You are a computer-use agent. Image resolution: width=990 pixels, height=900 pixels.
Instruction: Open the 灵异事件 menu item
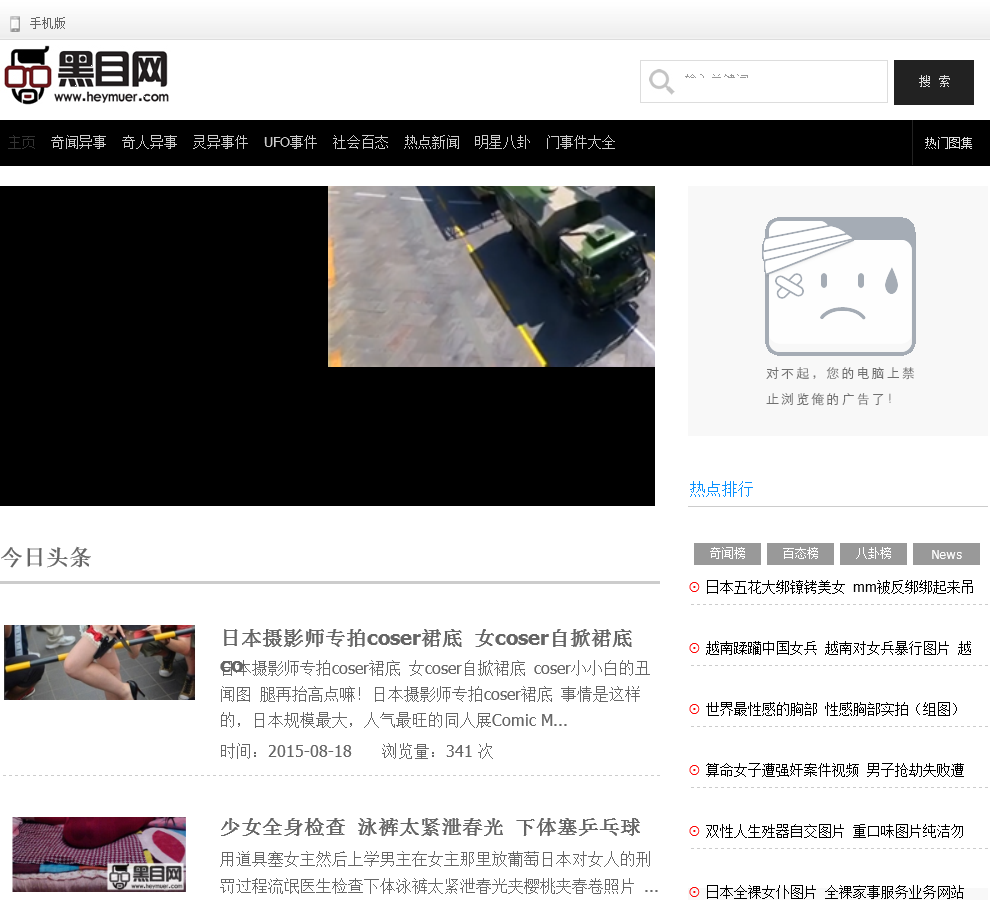point(220,143)
